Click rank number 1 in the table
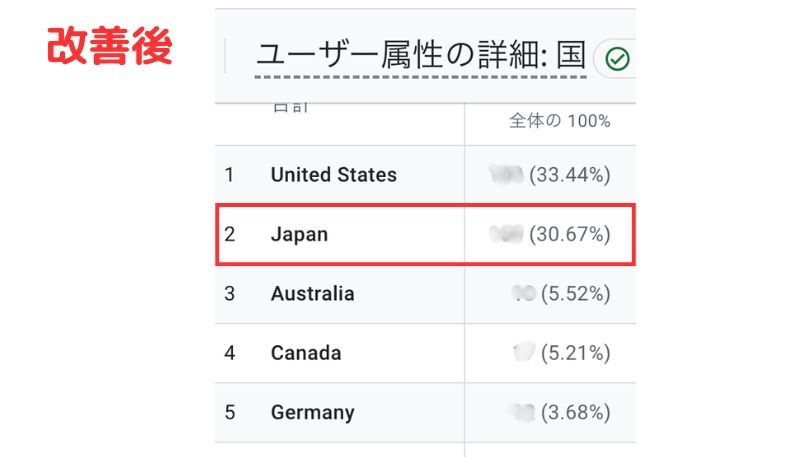 (x=229, y=175)
